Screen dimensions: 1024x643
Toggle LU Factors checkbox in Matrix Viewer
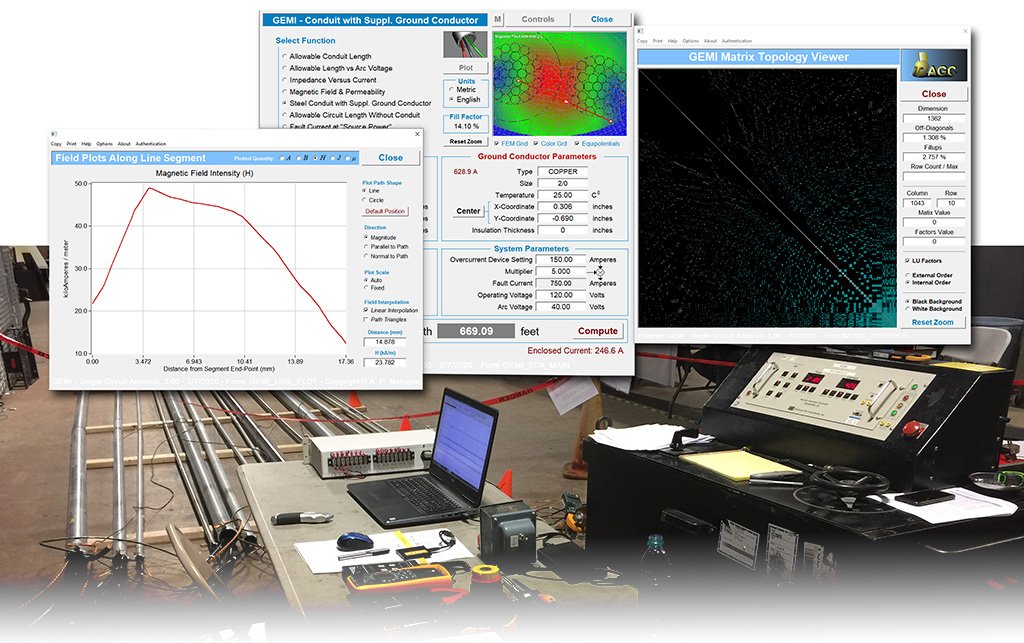tap(908, 260)
